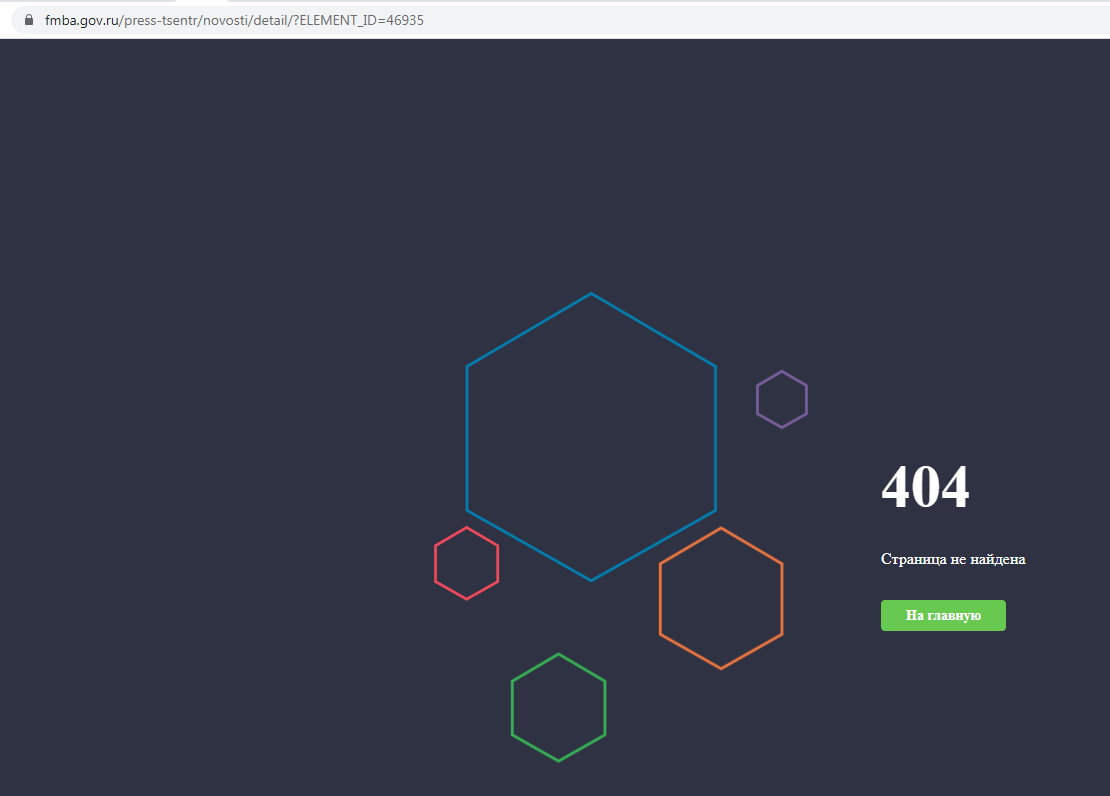This screenshot has height=796, width=1110.
Task: Click the digit "0" in the 404 heading
Action: click(x=926, y=488)
